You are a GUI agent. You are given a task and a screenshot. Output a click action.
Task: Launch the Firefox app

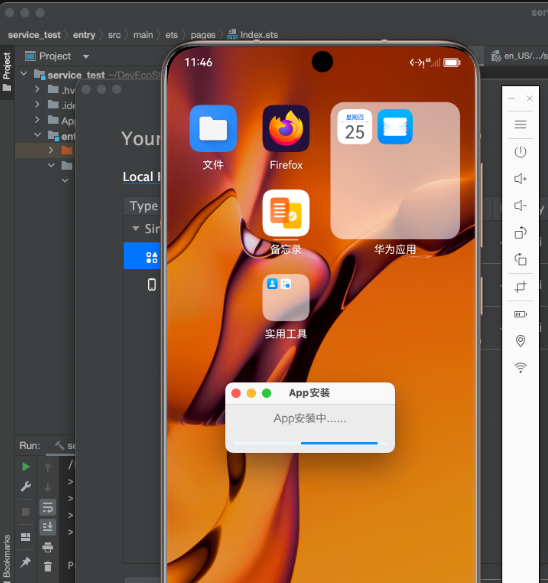[x=286, y=129]
